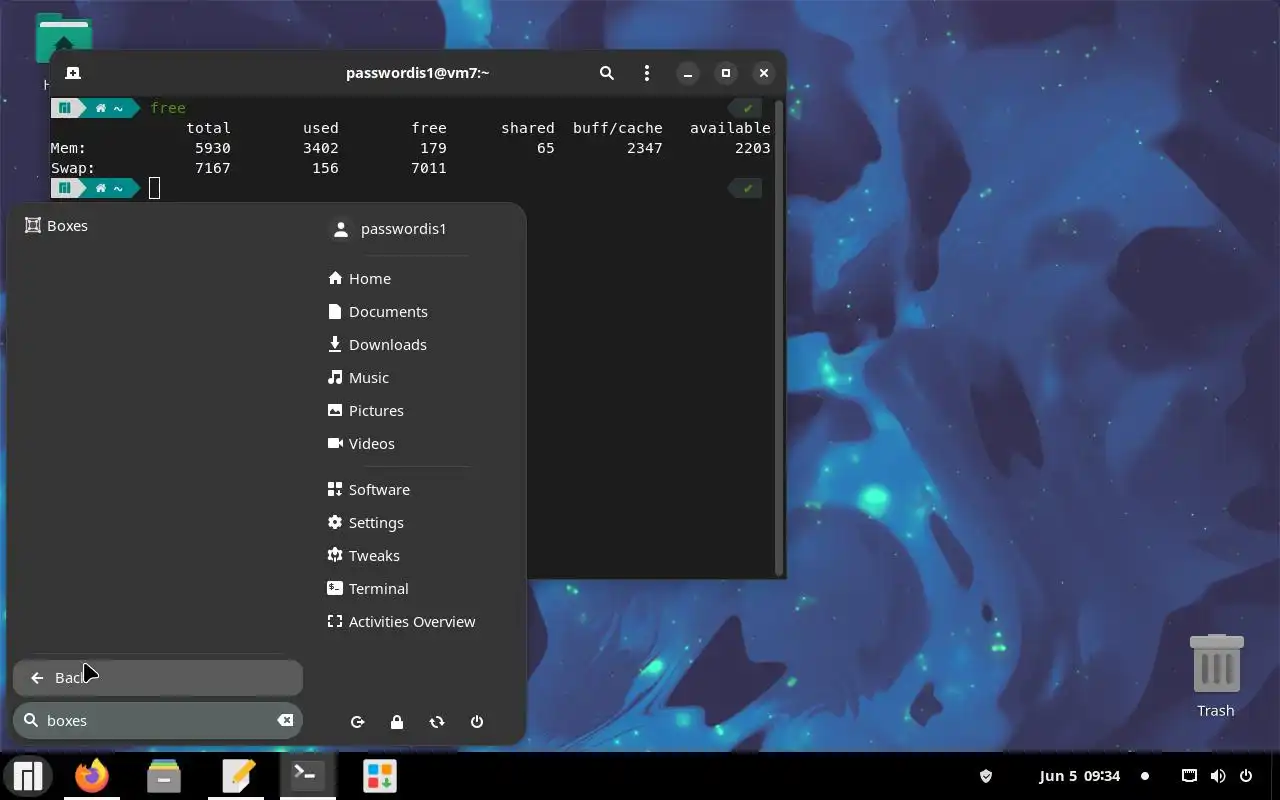Close the terminal window
The width and height of the screenshot is (1280, 800).
click(764, 73)
